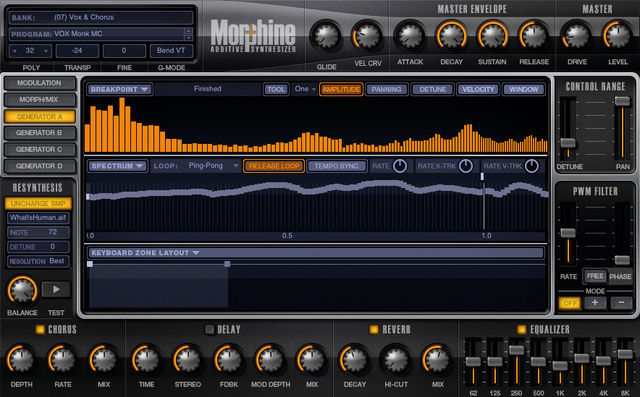Screen dimensions: 640x397
Task: Click the Control Range Pan slider
Action: pyautogui.click(x=622, y=101)
